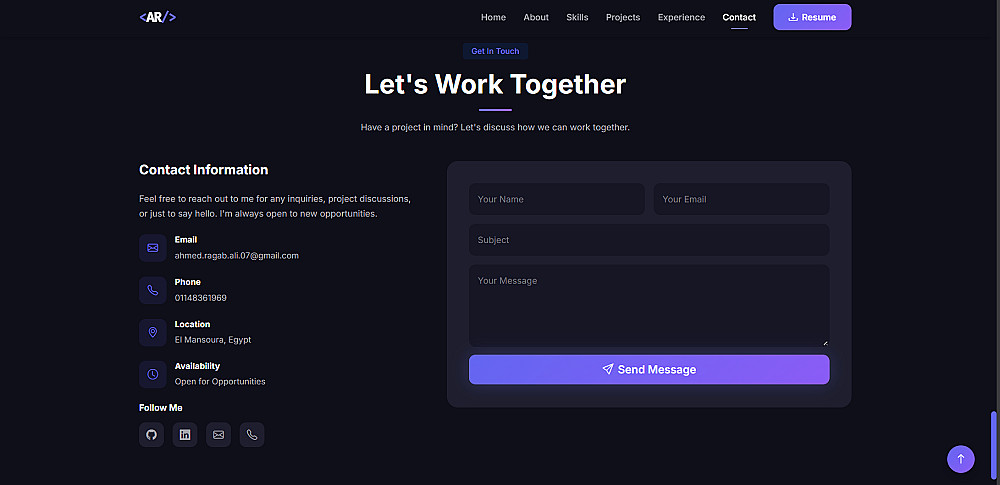Open the About section from the navbar
Screen dimensions: 1000x485
coord(536,17)
